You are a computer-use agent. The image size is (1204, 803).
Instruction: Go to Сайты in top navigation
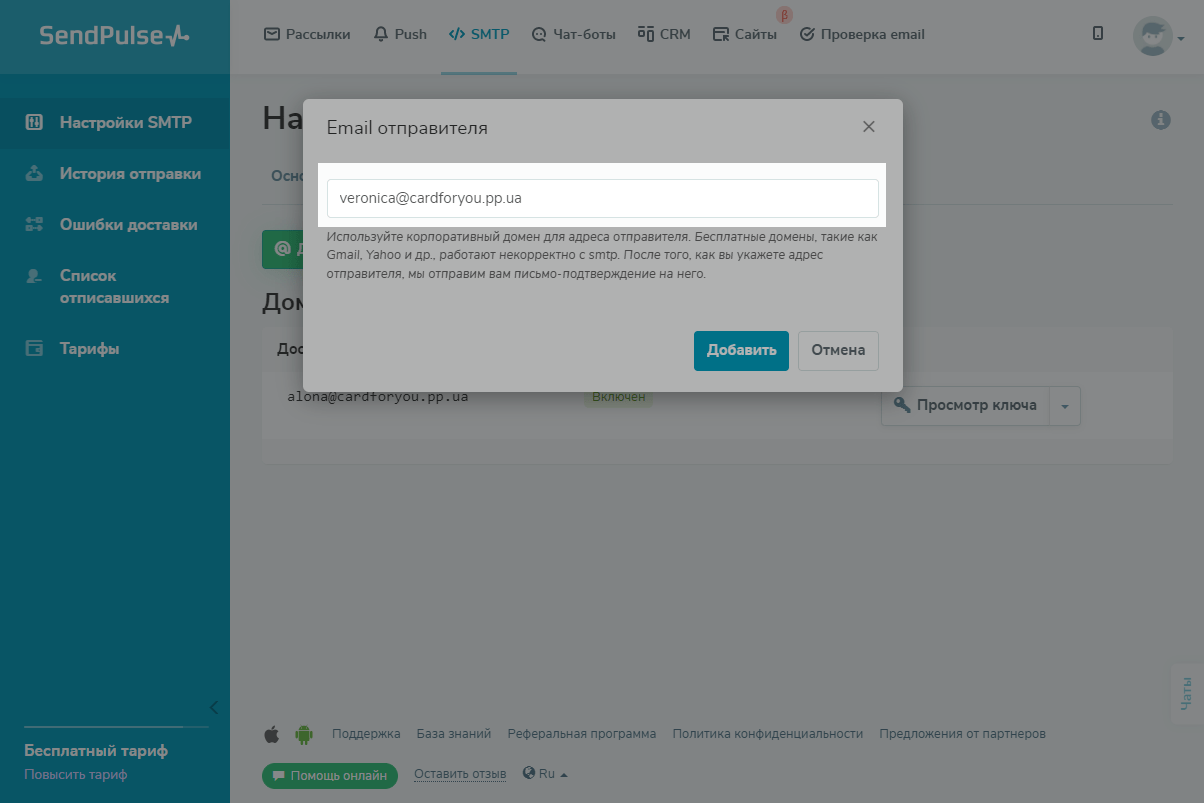click(745, 34)
